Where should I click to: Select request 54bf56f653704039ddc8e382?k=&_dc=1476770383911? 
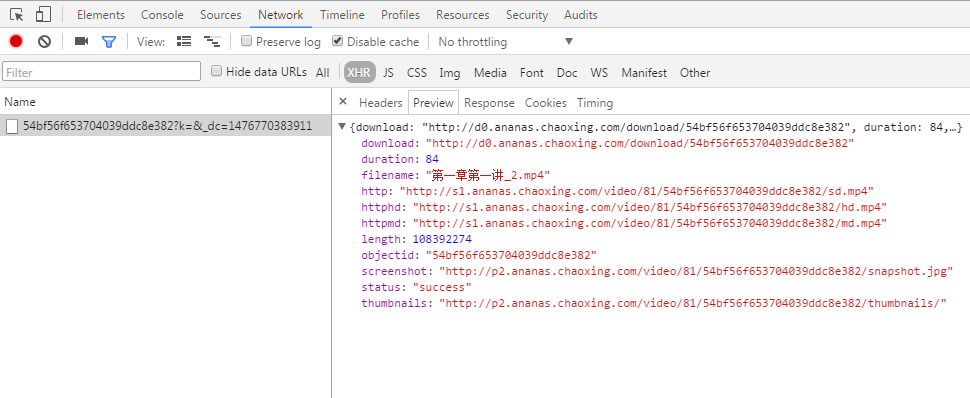[165, 126]
